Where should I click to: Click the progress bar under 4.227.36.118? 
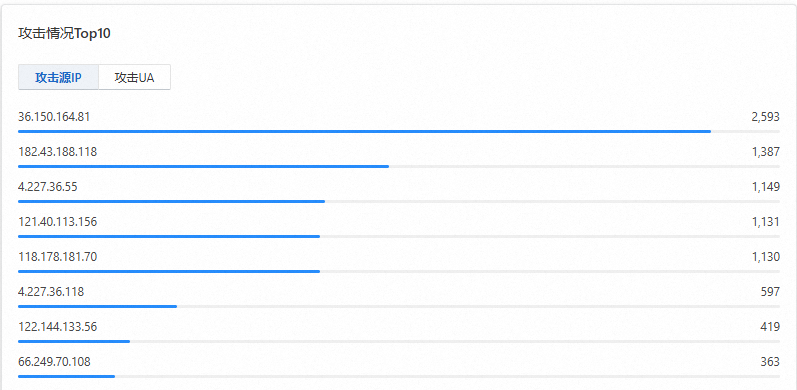click(398, 307)
